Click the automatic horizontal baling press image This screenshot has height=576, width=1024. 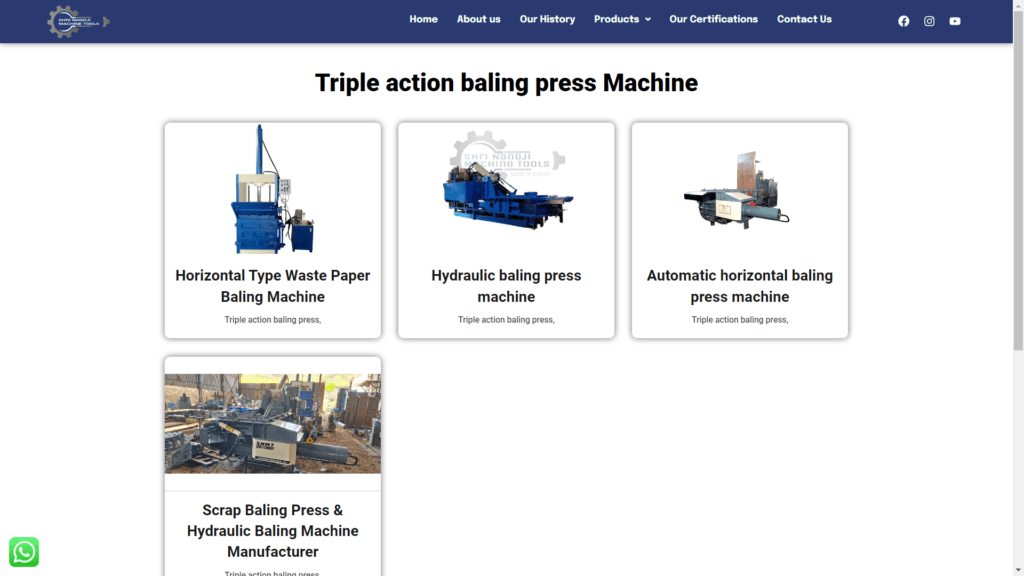click(739, 190)
